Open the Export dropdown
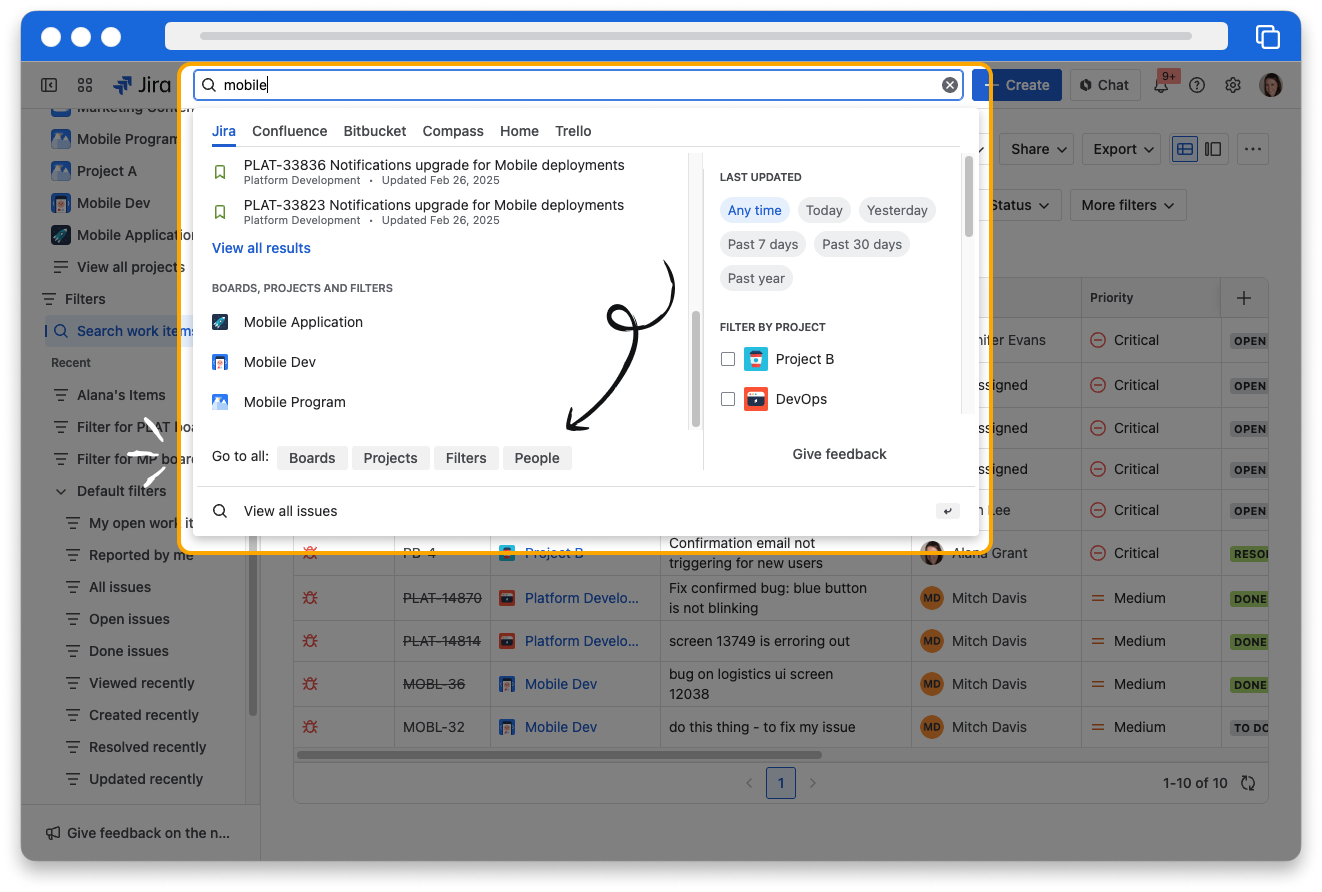1322x892 pixels. pos(1121,149)
